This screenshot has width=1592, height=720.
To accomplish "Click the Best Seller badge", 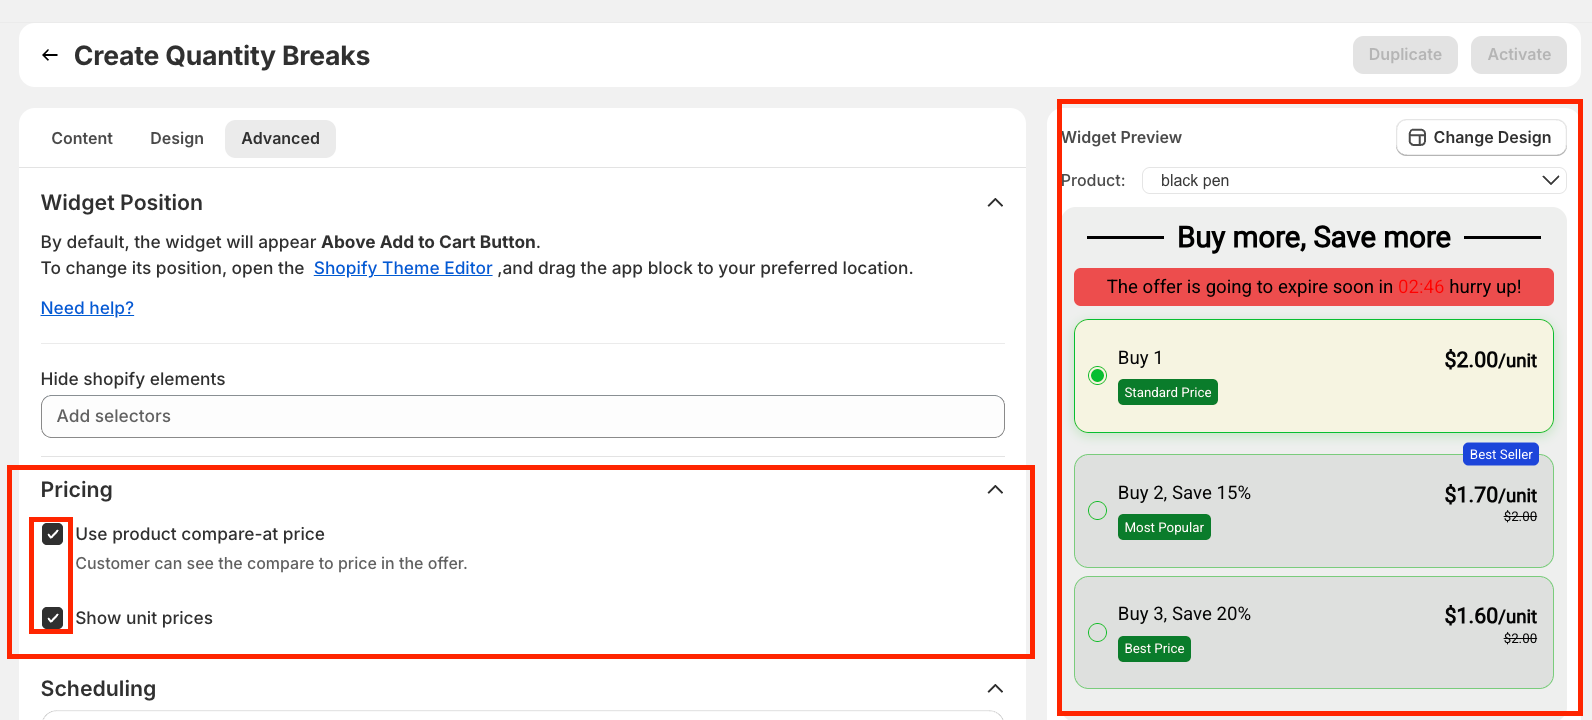I will pyautogui.click(x=1500, y=454).
